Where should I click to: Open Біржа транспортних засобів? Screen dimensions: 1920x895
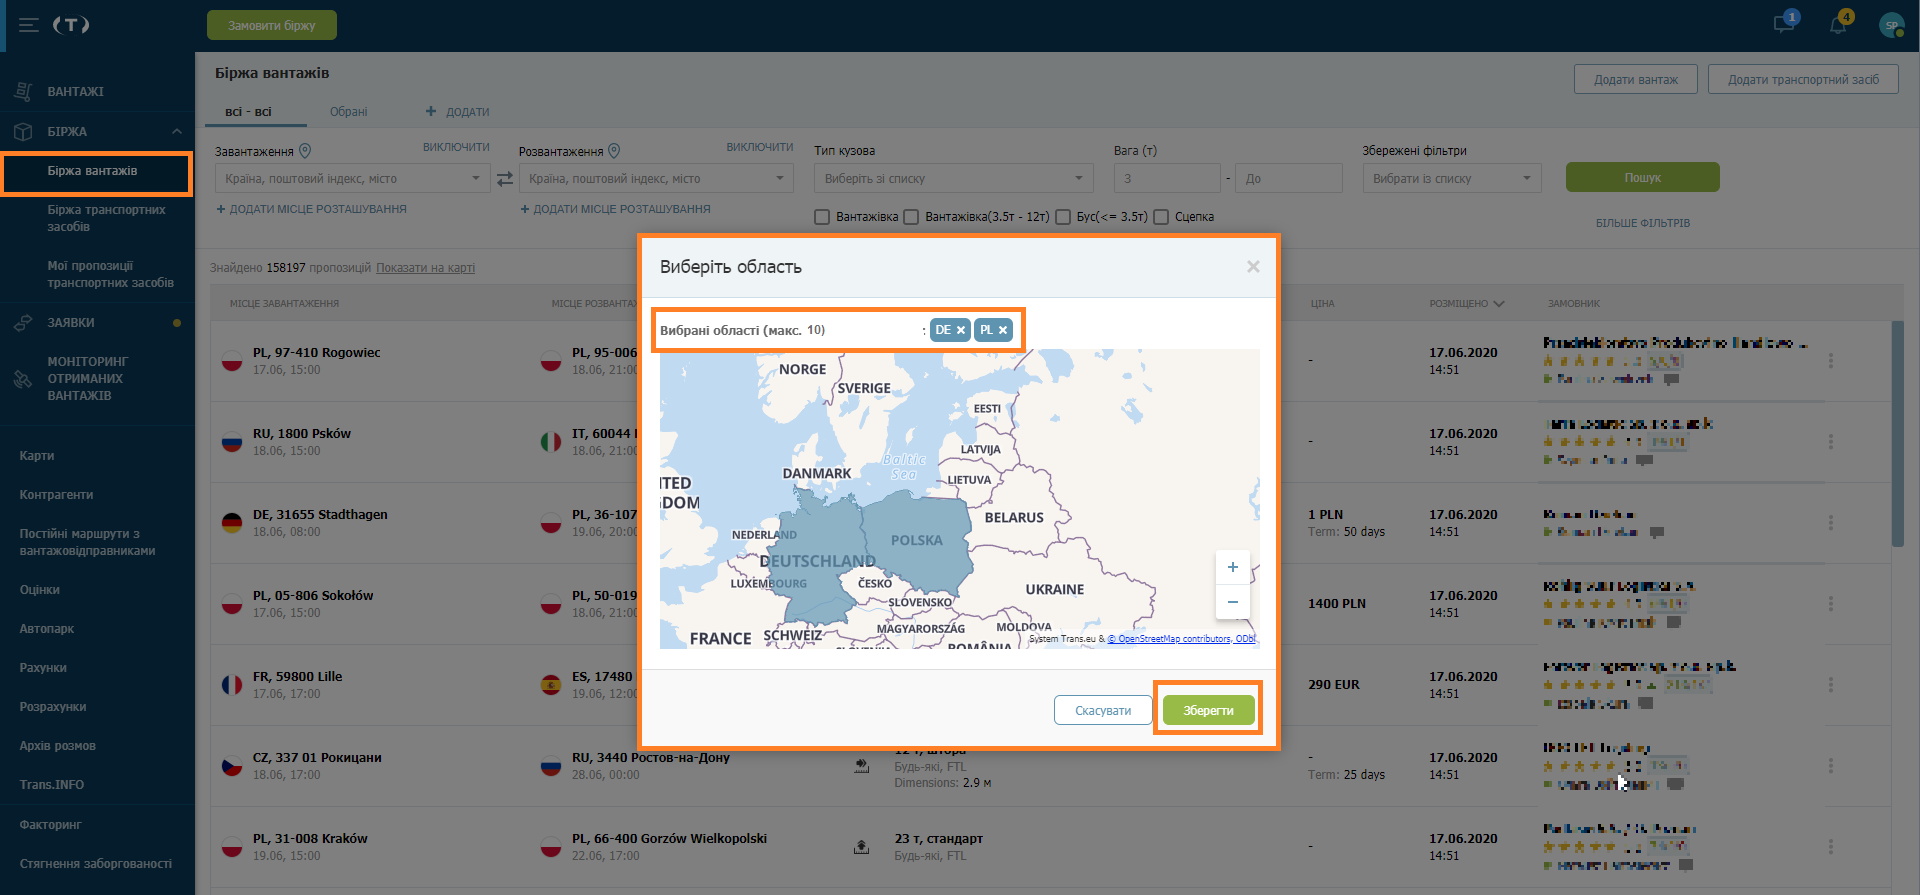click(x=106, y=218)
